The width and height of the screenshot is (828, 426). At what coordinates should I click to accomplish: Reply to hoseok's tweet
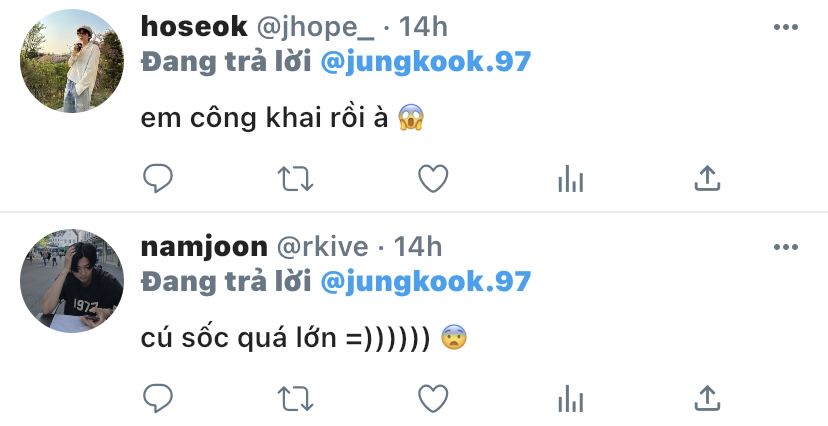click(x=157, y=179)
